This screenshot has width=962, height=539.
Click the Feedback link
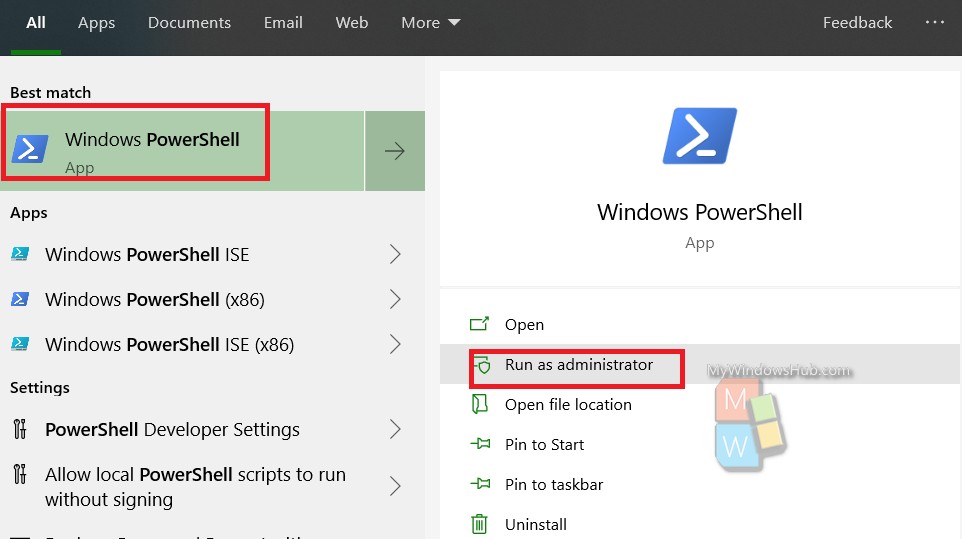(x=857, y=23)
